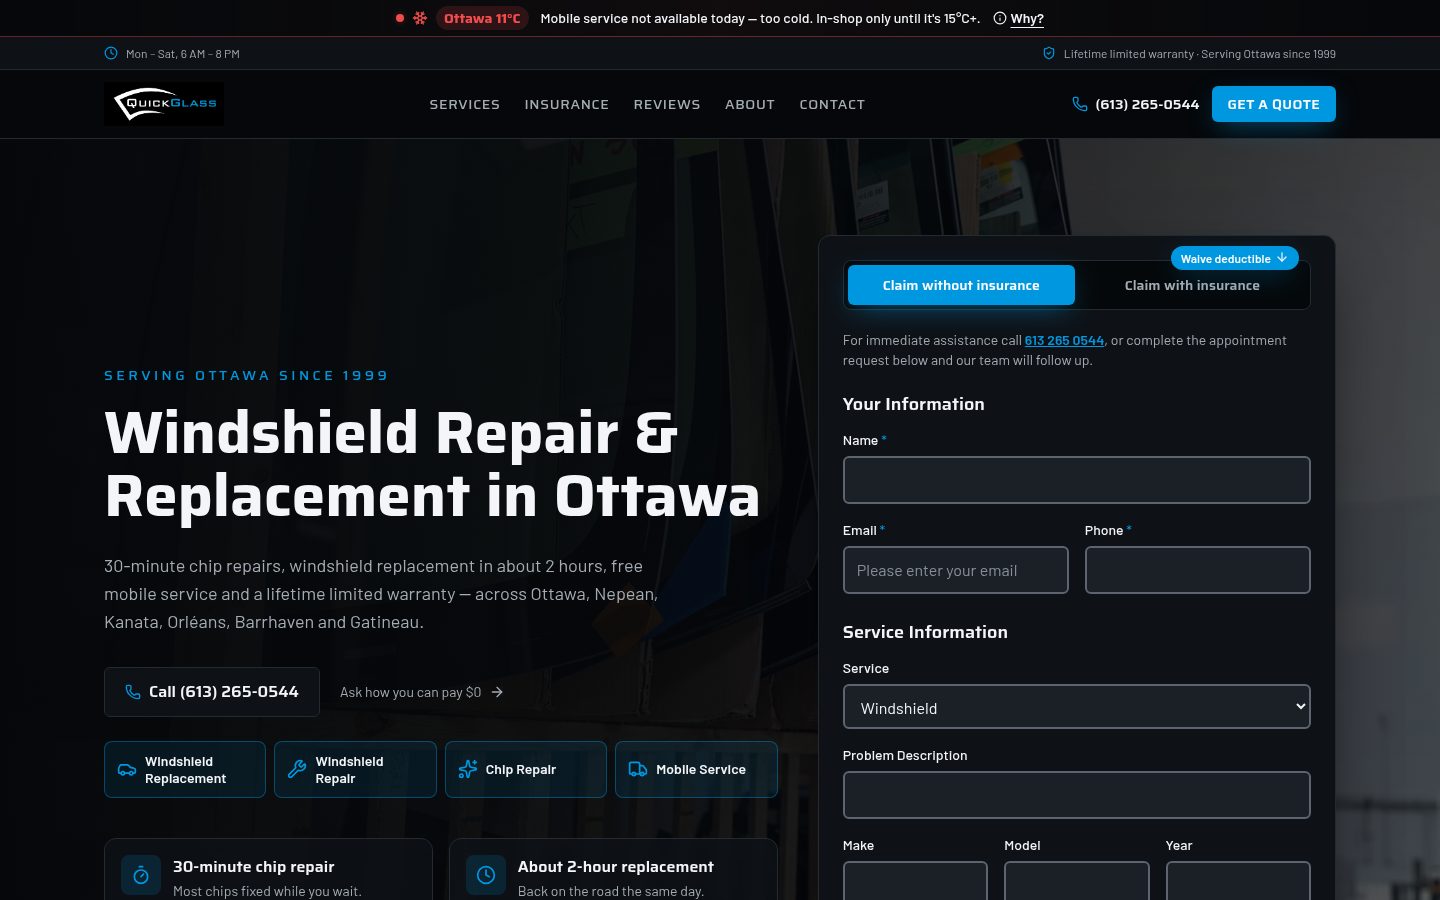1440x900 pixels.
Task: Switch to Claim with insurance tab
Action: [1192, 285]
